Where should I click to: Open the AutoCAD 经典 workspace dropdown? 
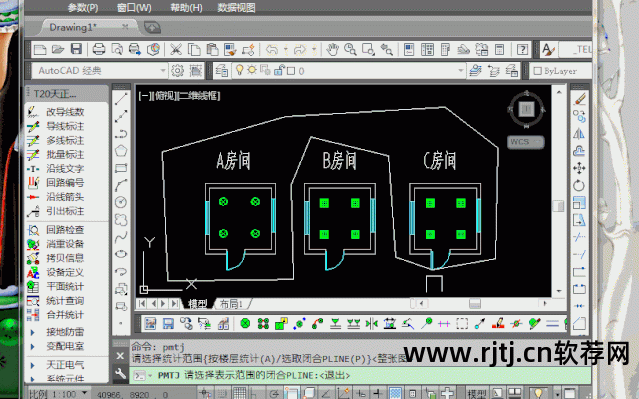pos(100,71)
